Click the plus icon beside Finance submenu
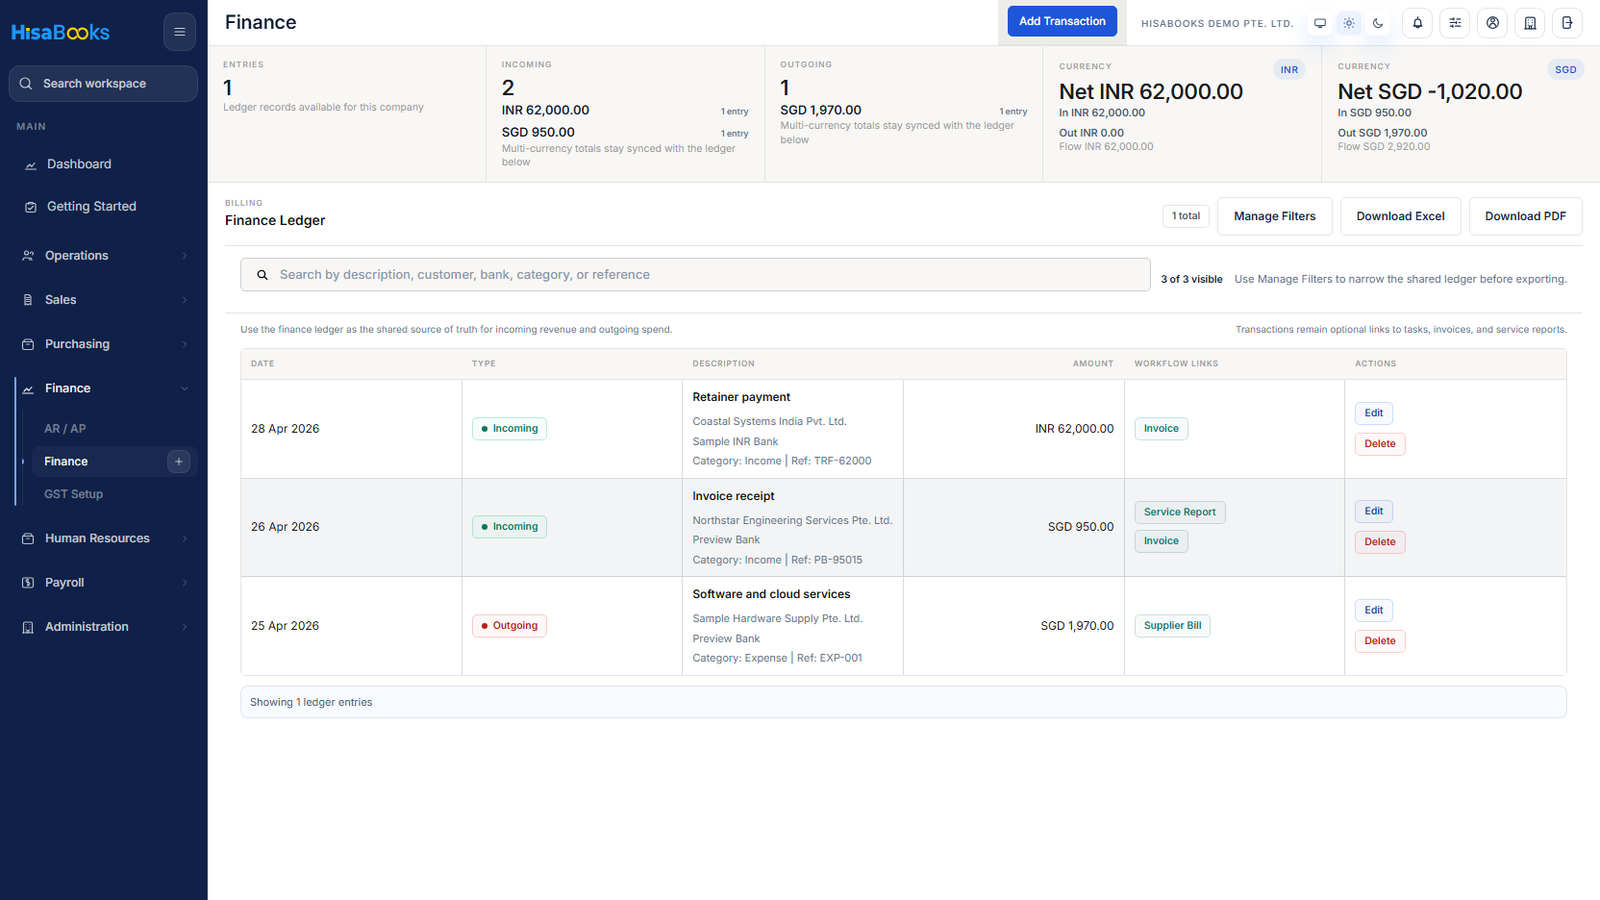The width and height of the screenshot is (1600, 900). [179, 461]
